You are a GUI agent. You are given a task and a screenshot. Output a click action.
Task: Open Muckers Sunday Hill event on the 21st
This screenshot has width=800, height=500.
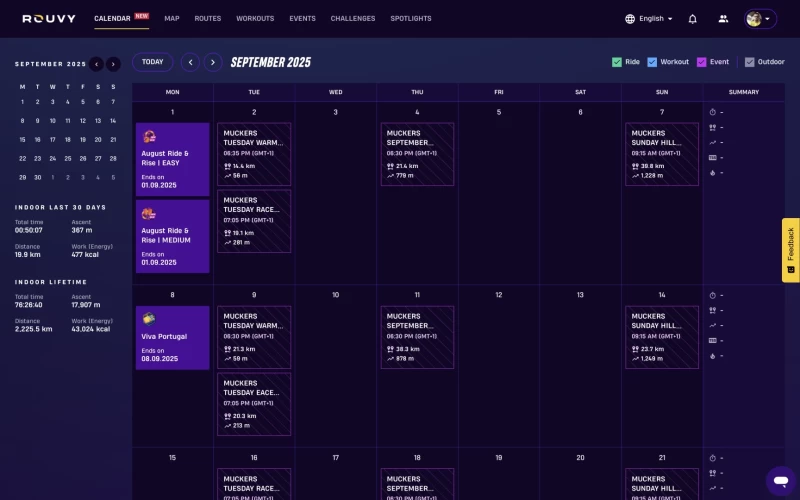[x=662, y=484]
